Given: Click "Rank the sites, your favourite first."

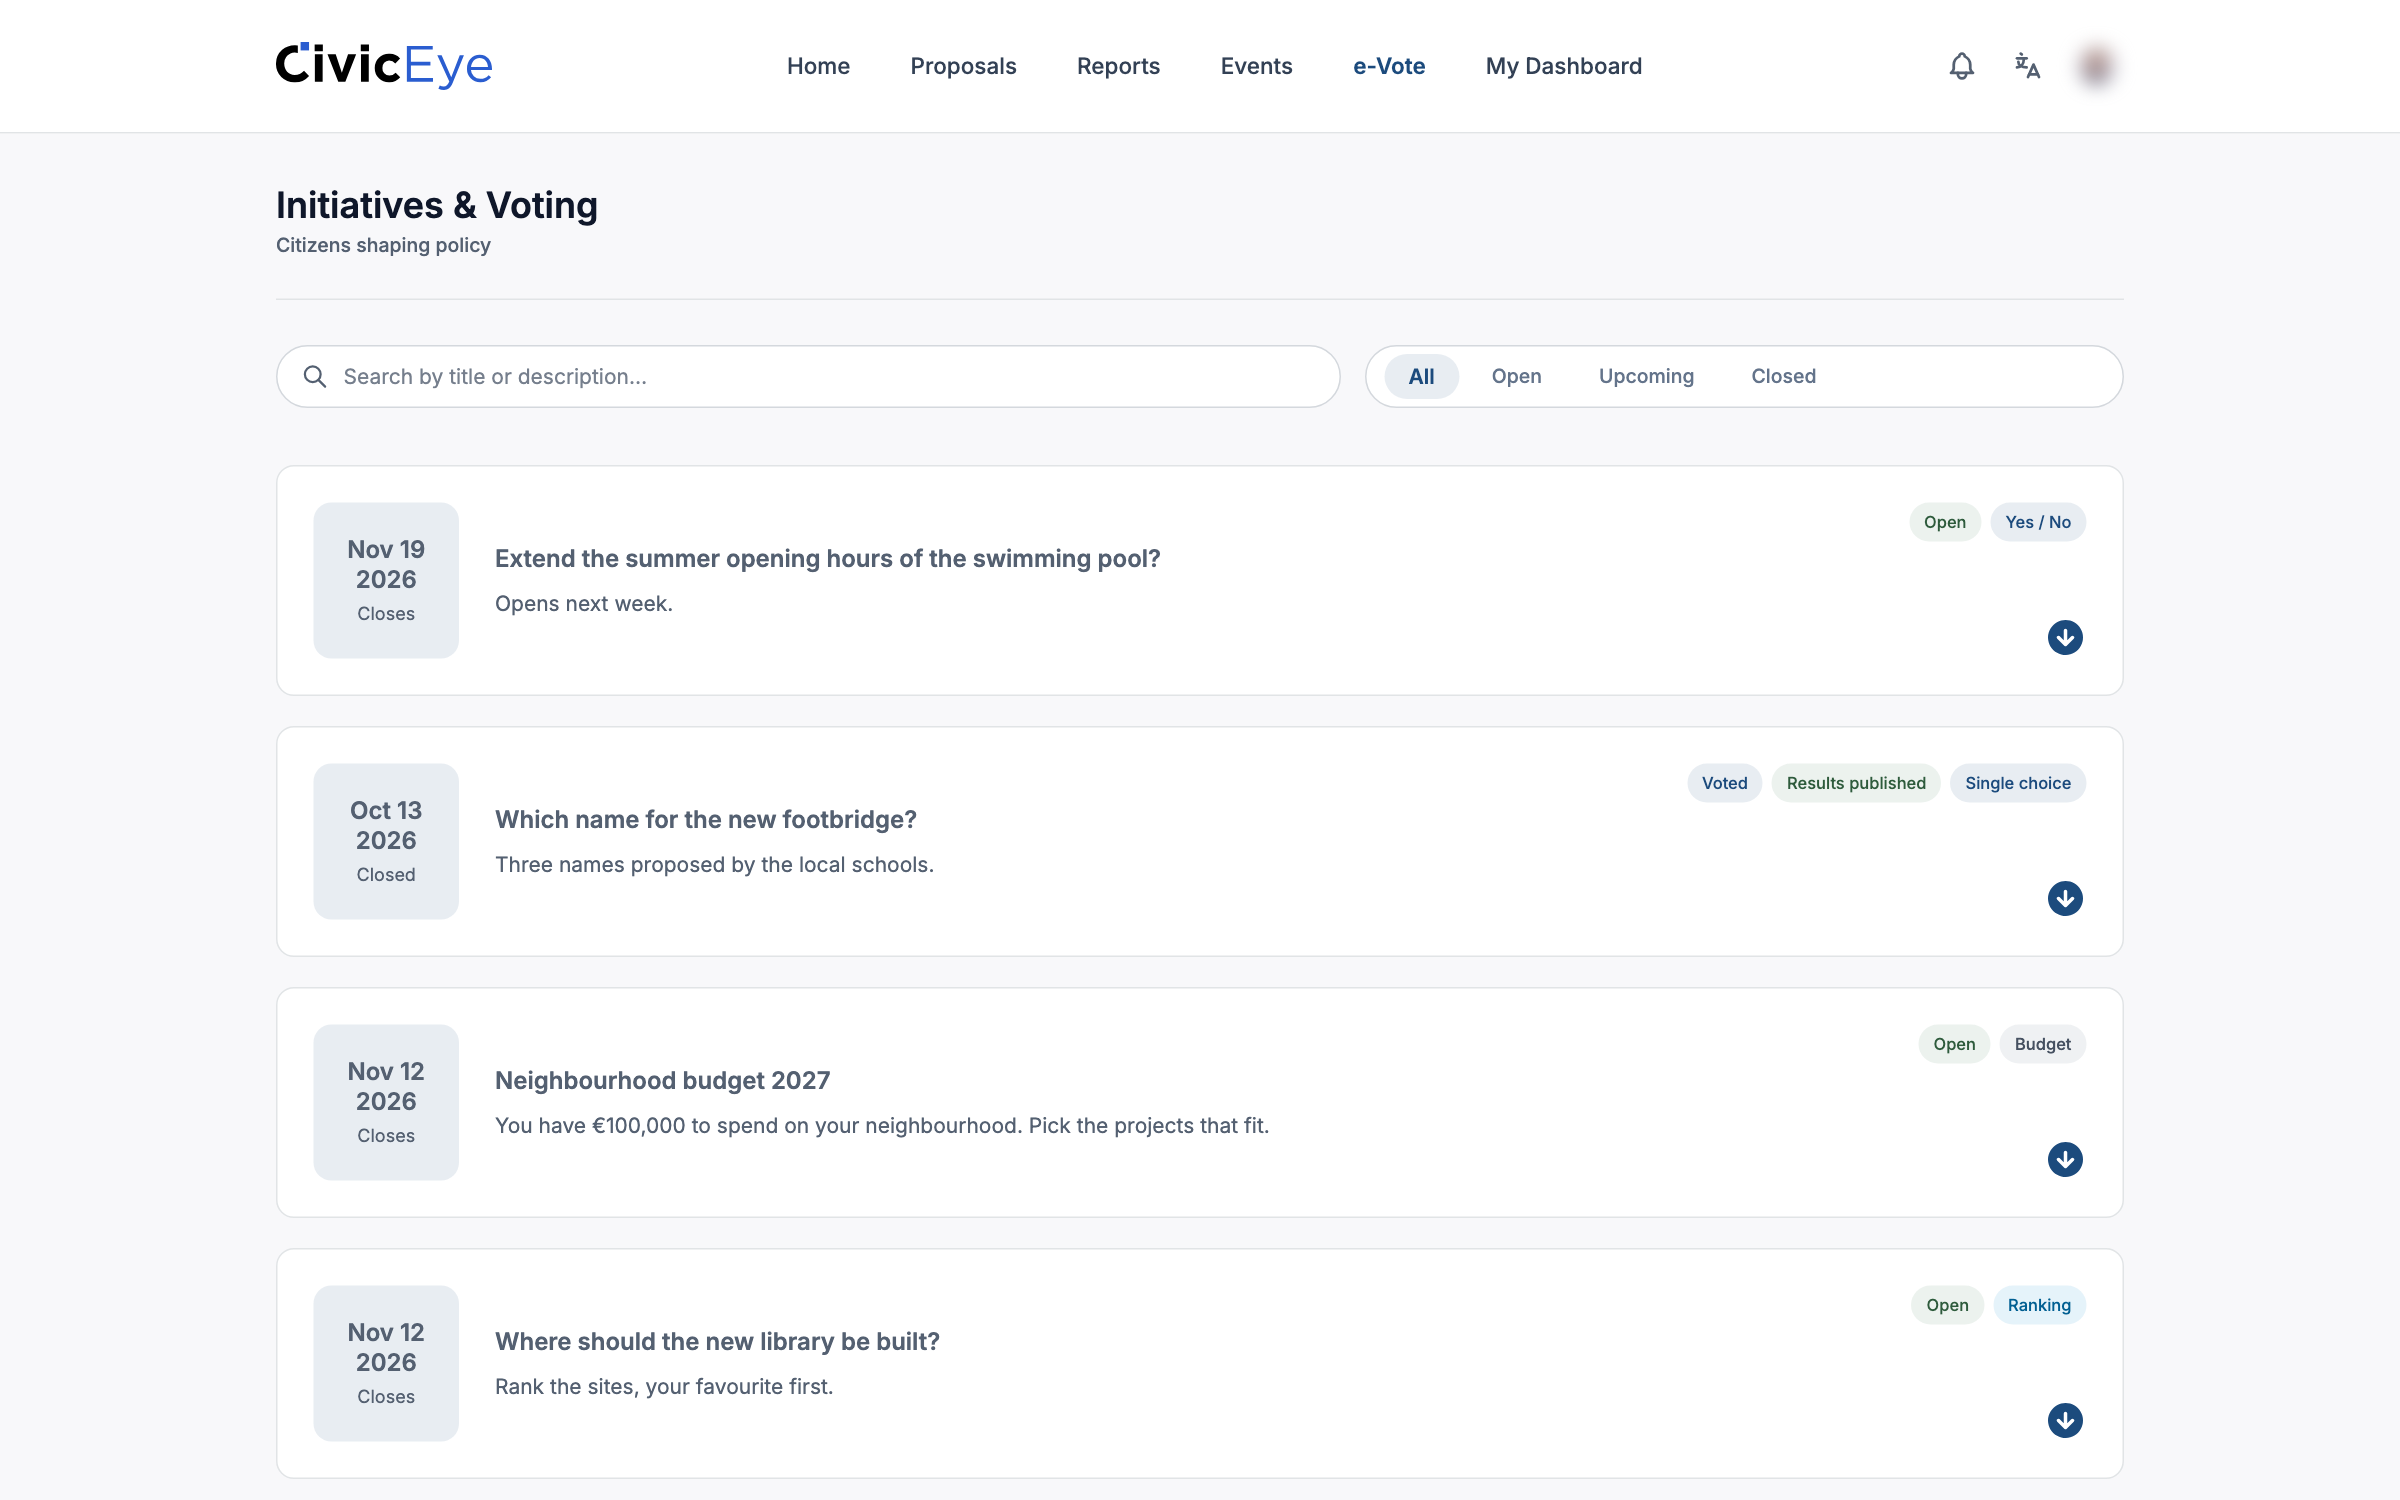Looking at the screenshot, I should [x=664, y=1386].
